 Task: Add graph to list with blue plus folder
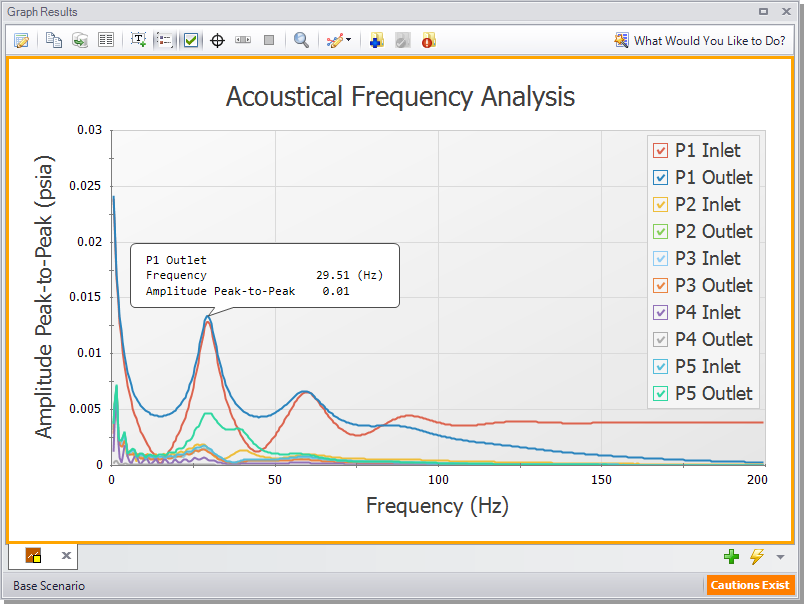(376, 40)
